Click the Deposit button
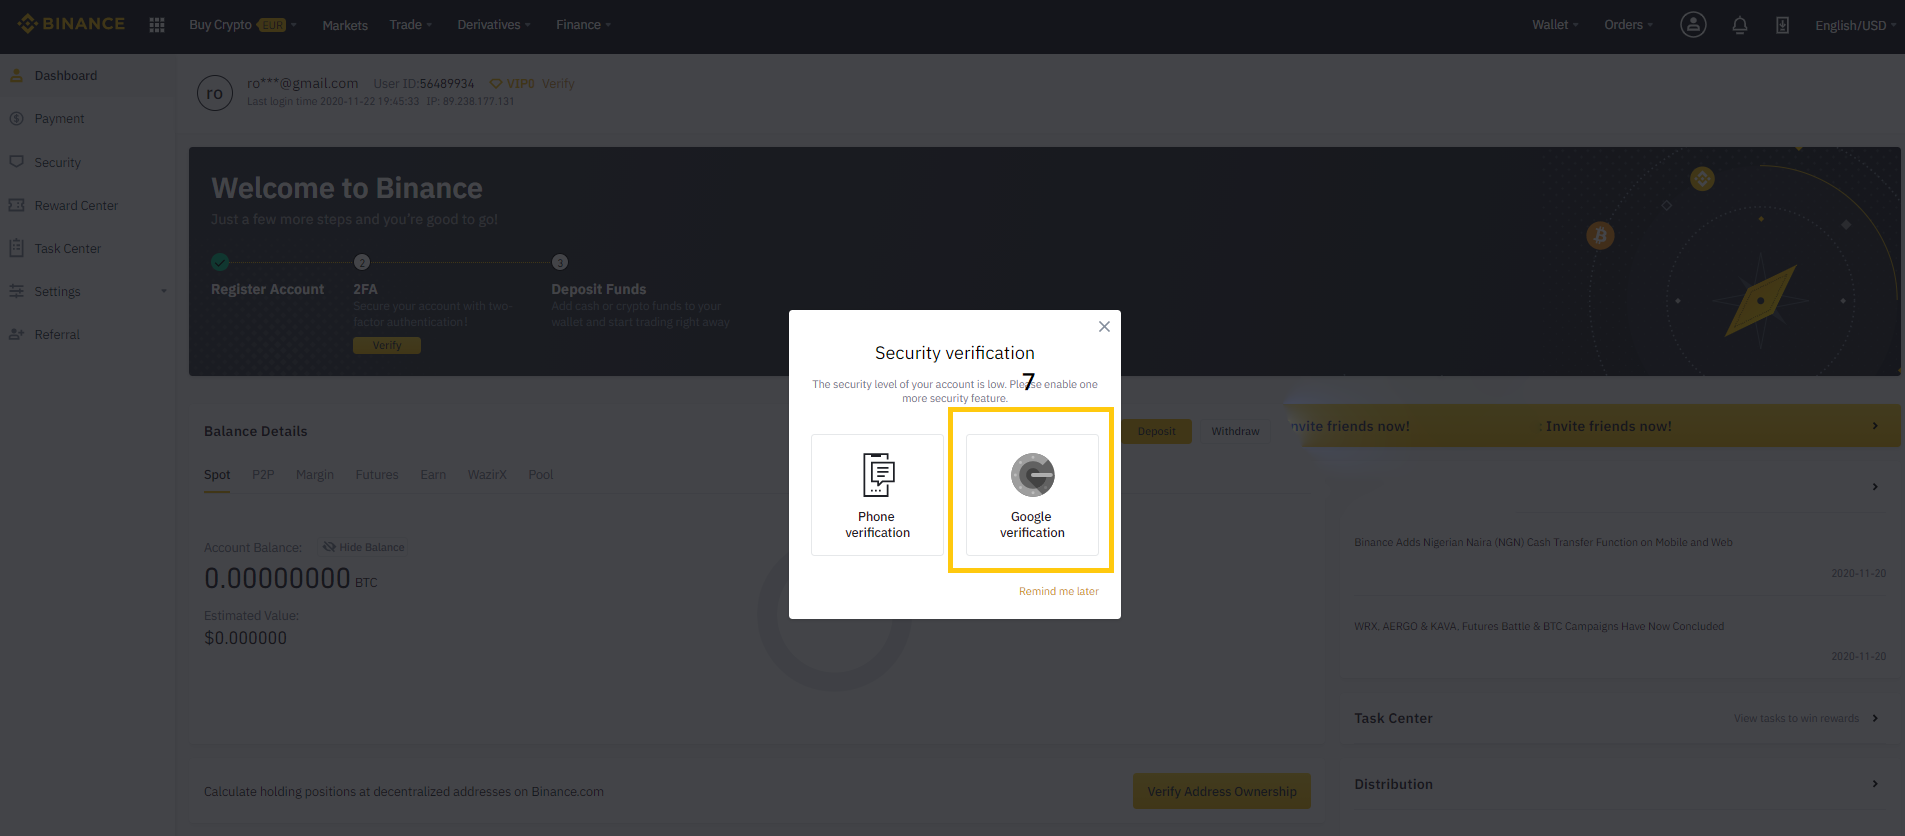 pyautogui.click(x=1157, y=432)
